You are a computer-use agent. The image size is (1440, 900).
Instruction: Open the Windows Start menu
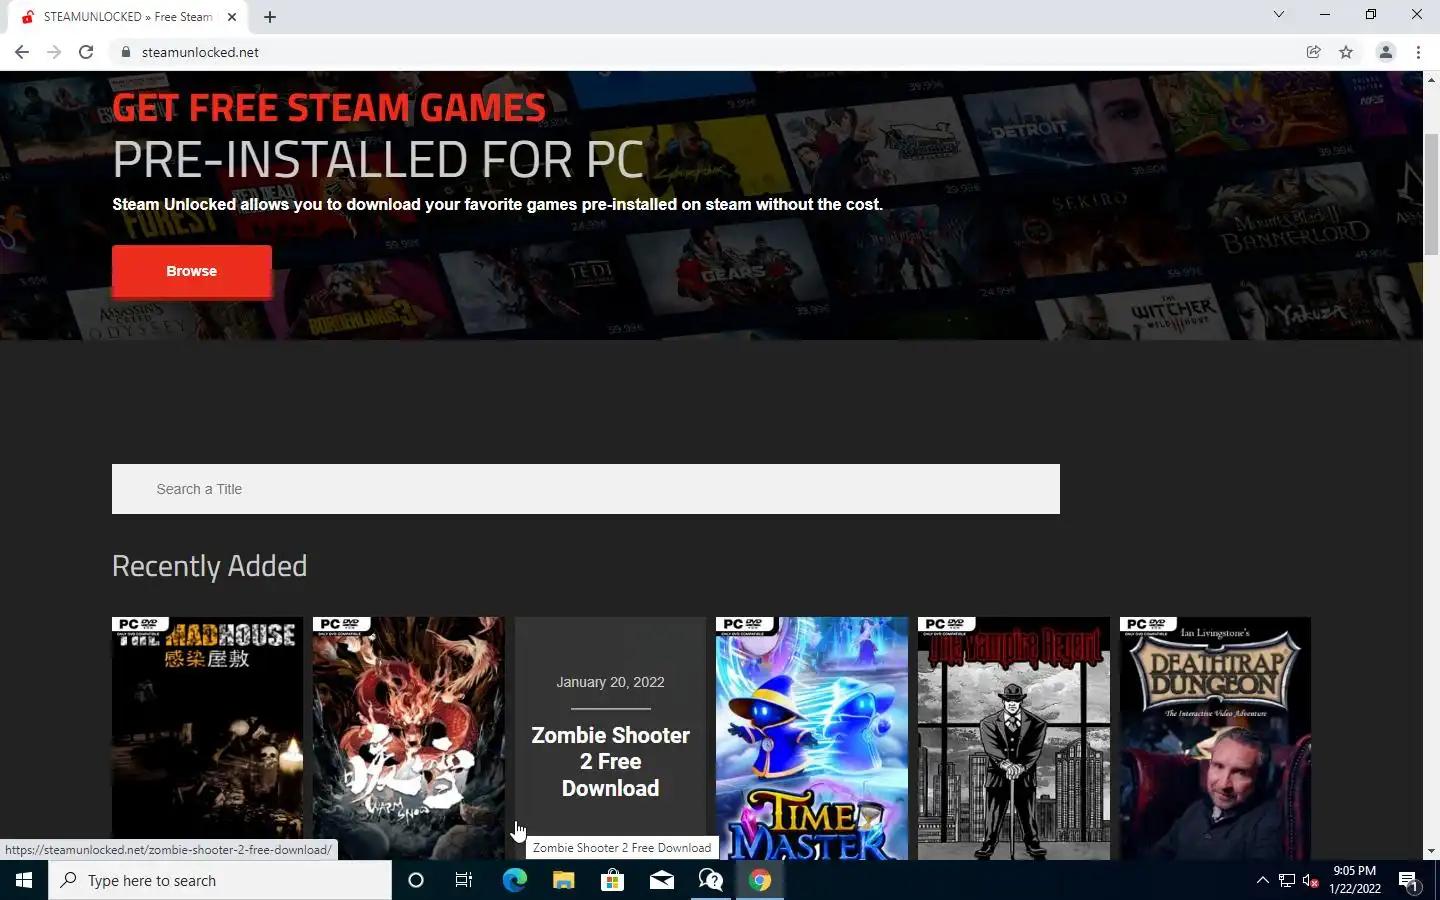pos(24,880)
